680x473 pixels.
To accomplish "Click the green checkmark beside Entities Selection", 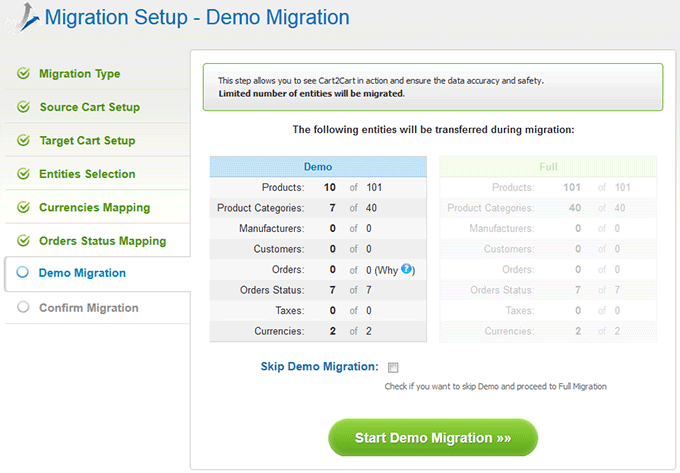I will [23, 174].
